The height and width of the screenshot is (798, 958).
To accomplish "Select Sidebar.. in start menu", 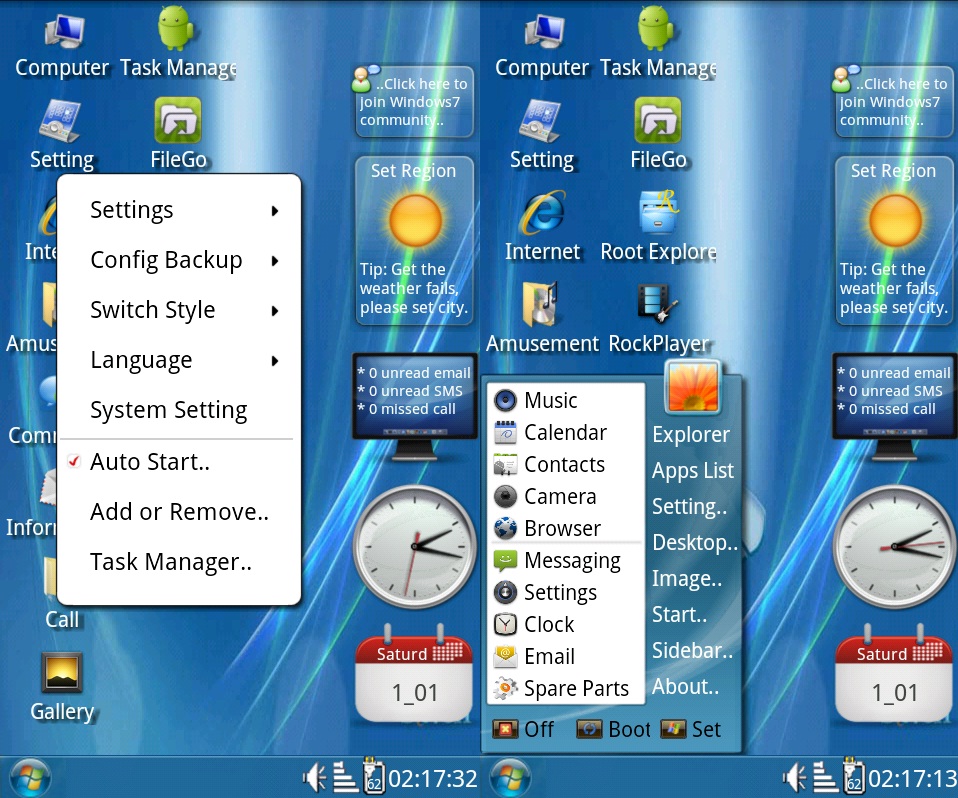I will click(x=692, y=651).
